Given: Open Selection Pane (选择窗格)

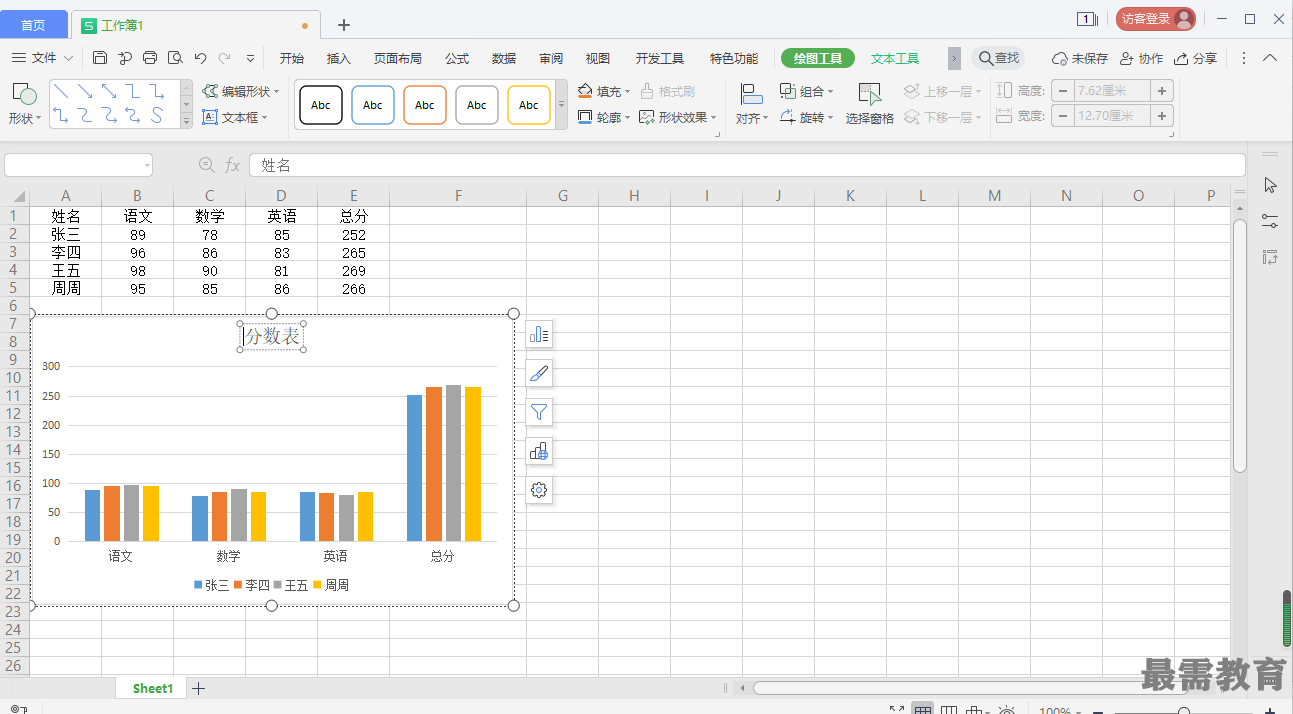Looking at the screenshot, I should click(869, 104).
